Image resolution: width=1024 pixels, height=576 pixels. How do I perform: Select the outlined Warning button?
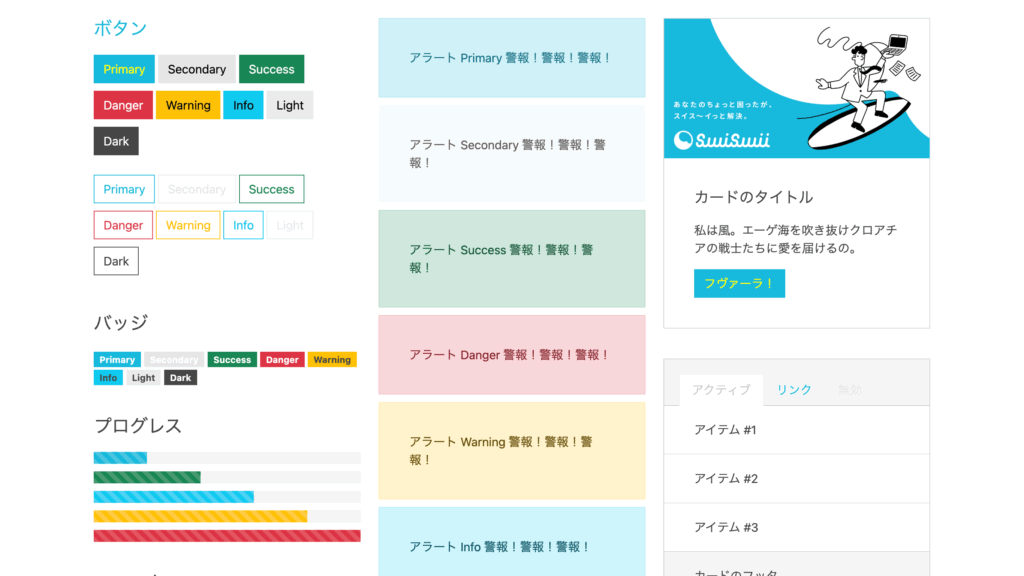188,225
